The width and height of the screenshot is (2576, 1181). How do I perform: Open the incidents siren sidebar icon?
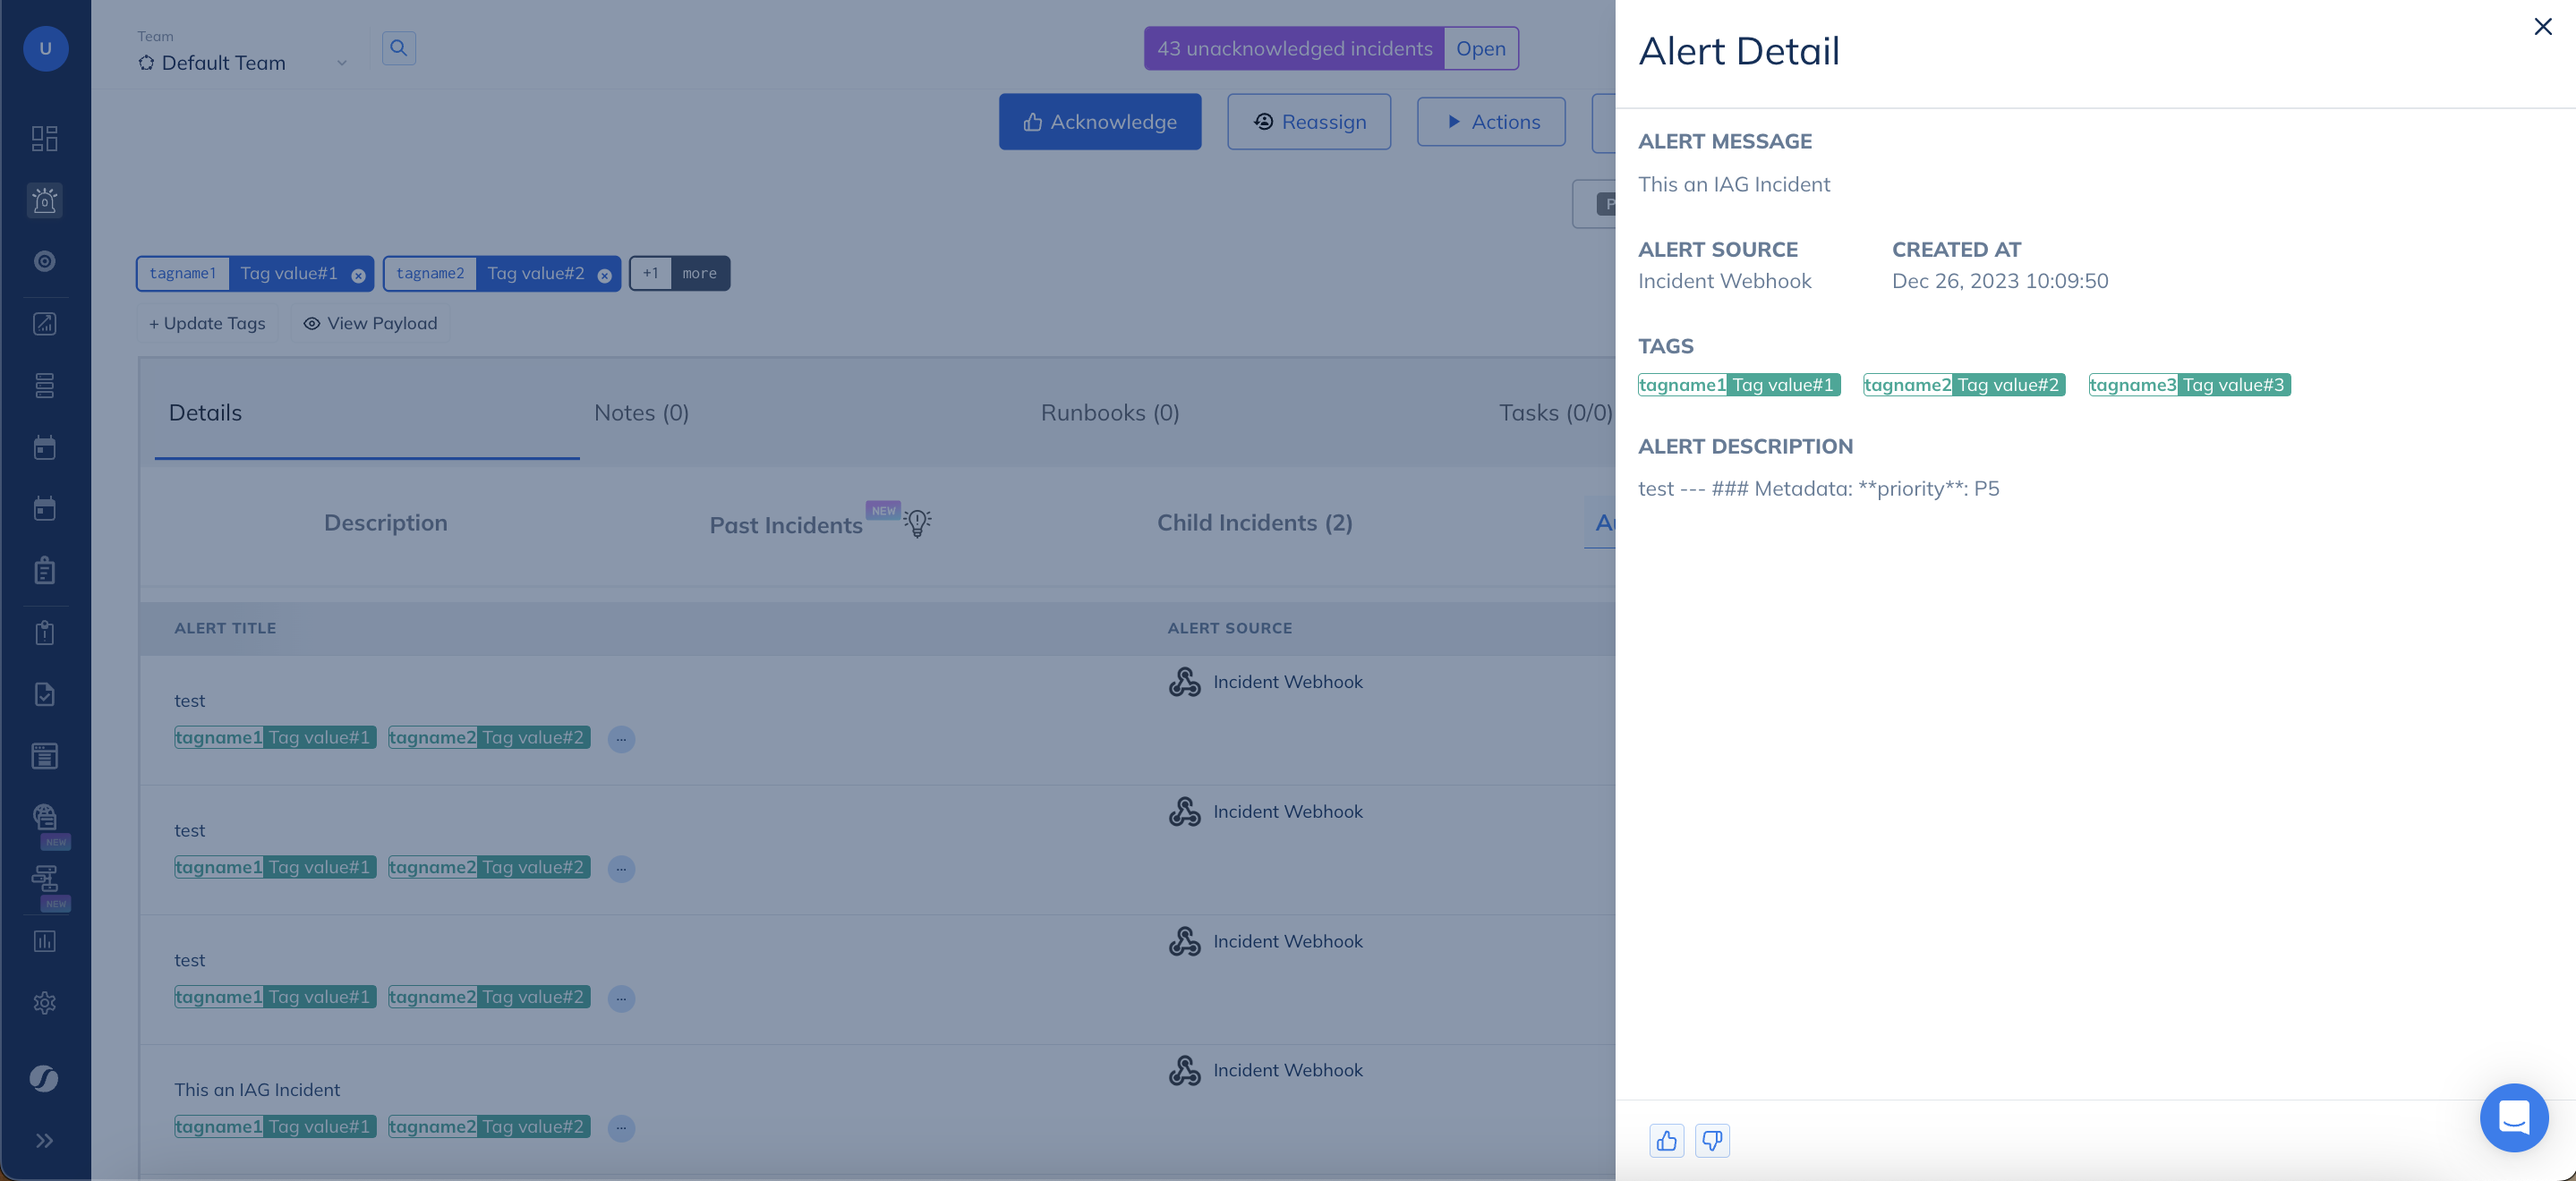(44, 200)
